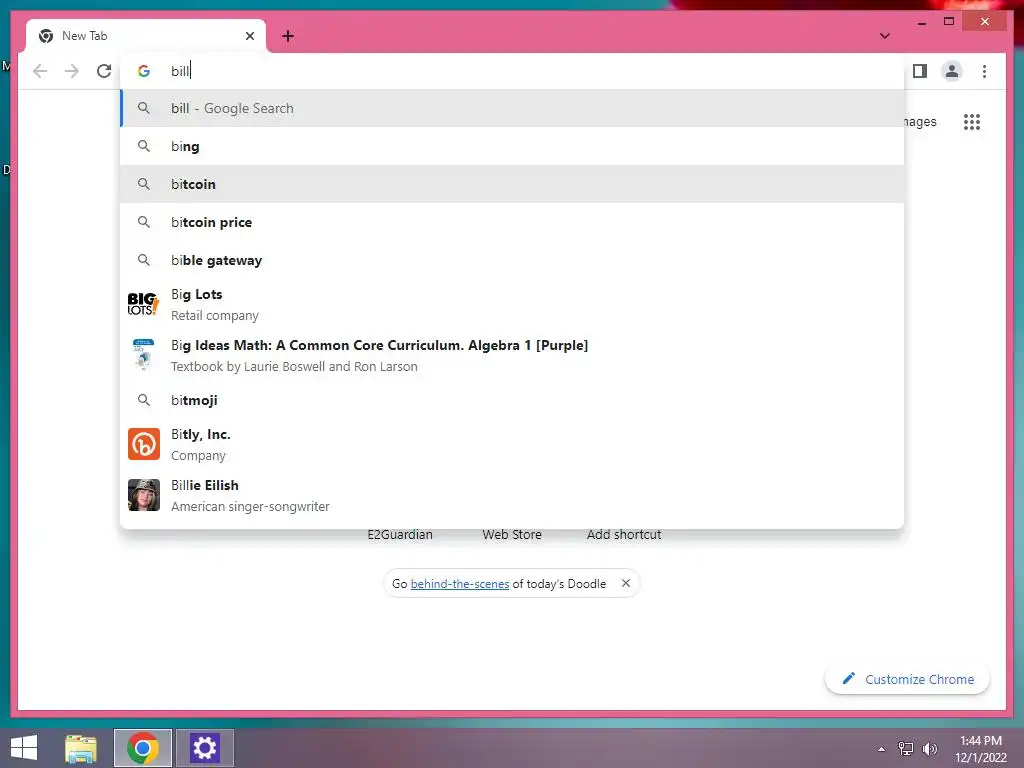Open Chrome's three-dot menu
This screenshot has width=1024, height=768.
[984, 71]
